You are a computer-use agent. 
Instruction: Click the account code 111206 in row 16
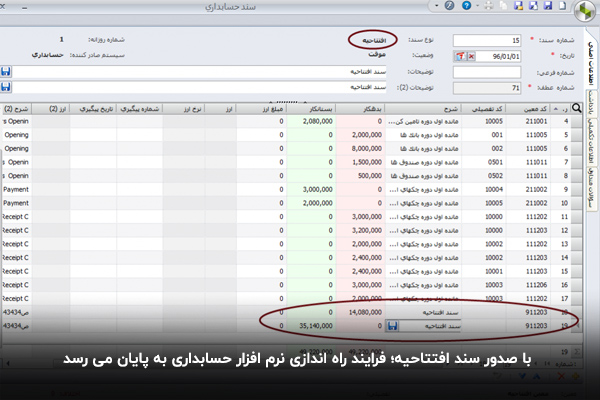coord(528,285)
